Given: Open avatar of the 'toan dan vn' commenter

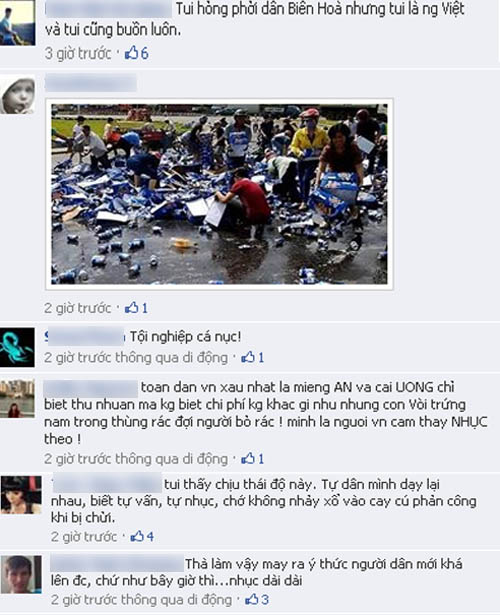Looking at the screenshot, I should click(x=17, y=398).
